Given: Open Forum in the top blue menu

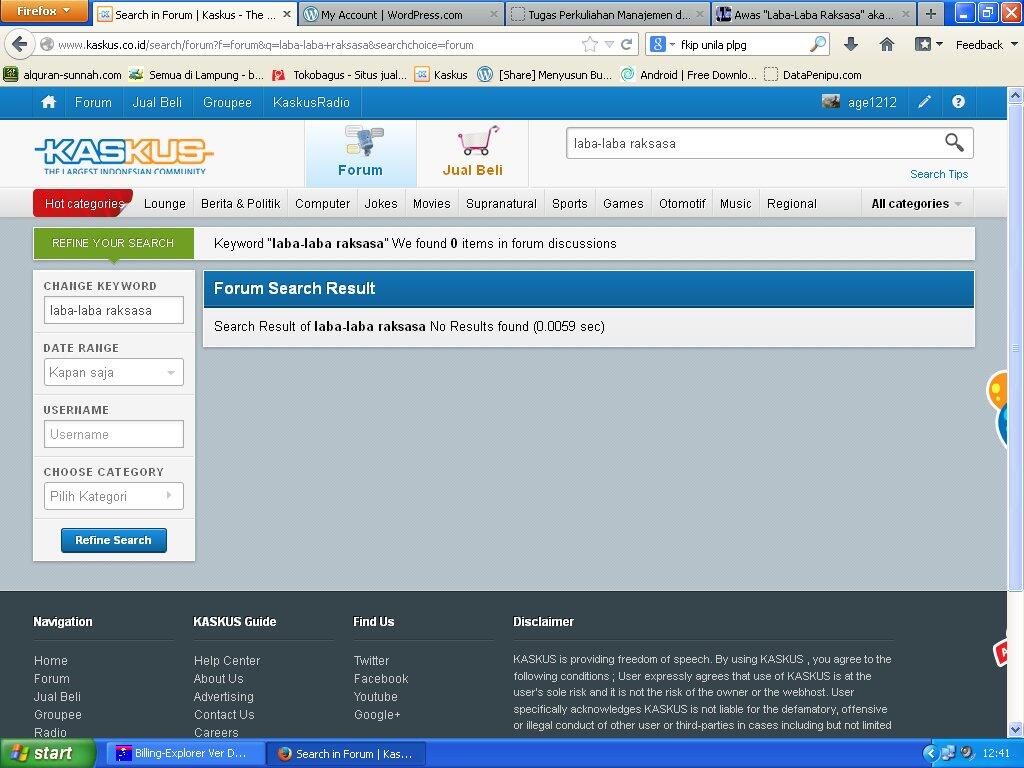Looking at the screenshot, I should coord(93,103).
